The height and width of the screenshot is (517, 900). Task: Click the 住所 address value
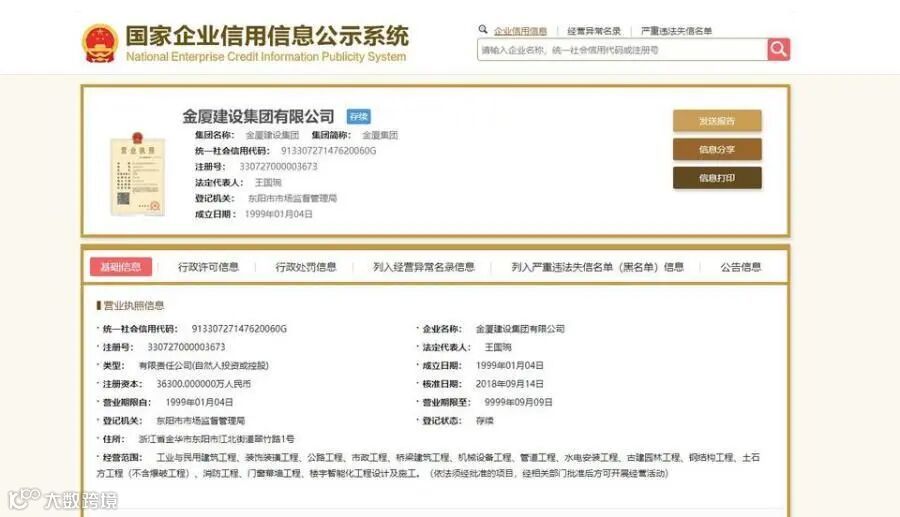coord(216,438)
